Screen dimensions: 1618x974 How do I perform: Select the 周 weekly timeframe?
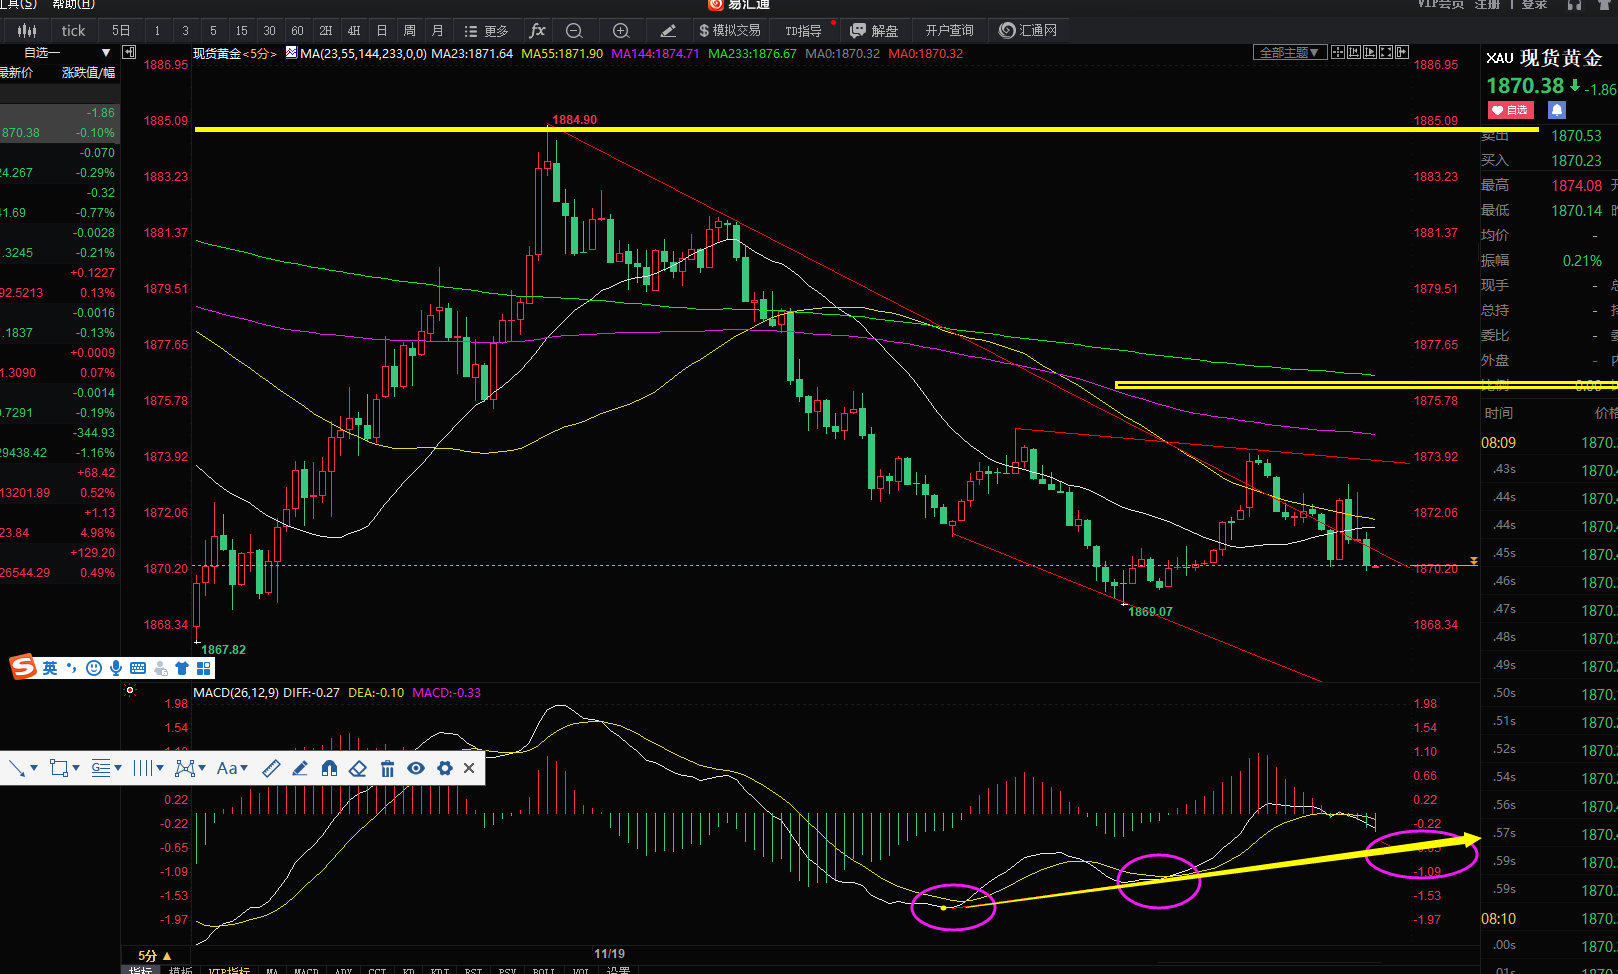pyautogui.click(x=409, y=31)
